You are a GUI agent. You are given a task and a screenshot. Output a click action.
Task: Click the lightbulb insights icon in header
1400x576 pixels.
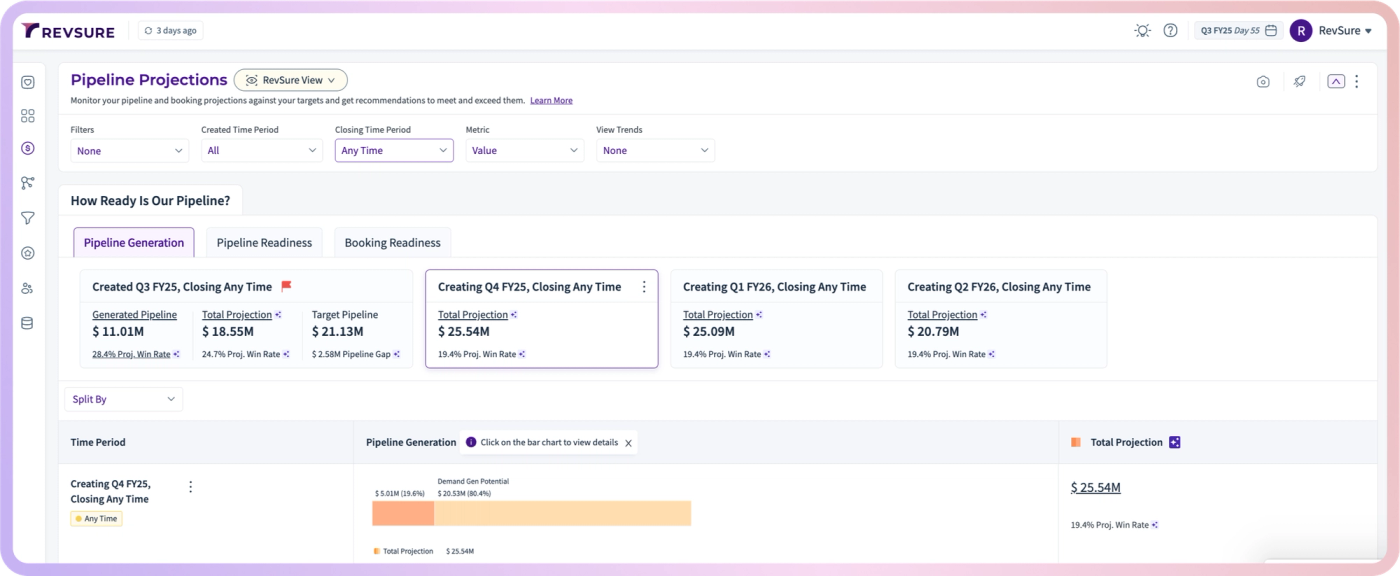pyautogui.click(x=1142, y=31)
